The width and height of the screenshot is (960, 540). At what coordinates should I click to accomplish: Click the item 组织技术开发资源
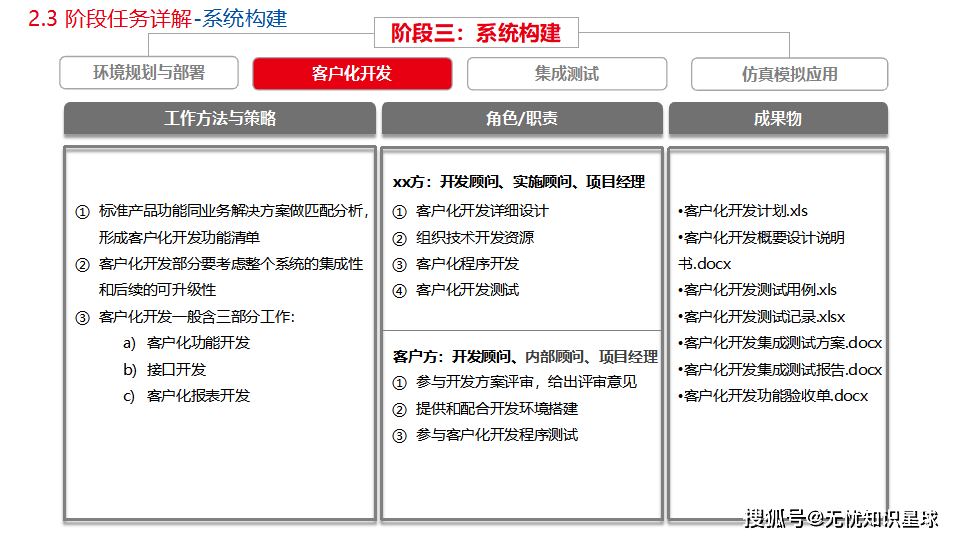(474, 238)
